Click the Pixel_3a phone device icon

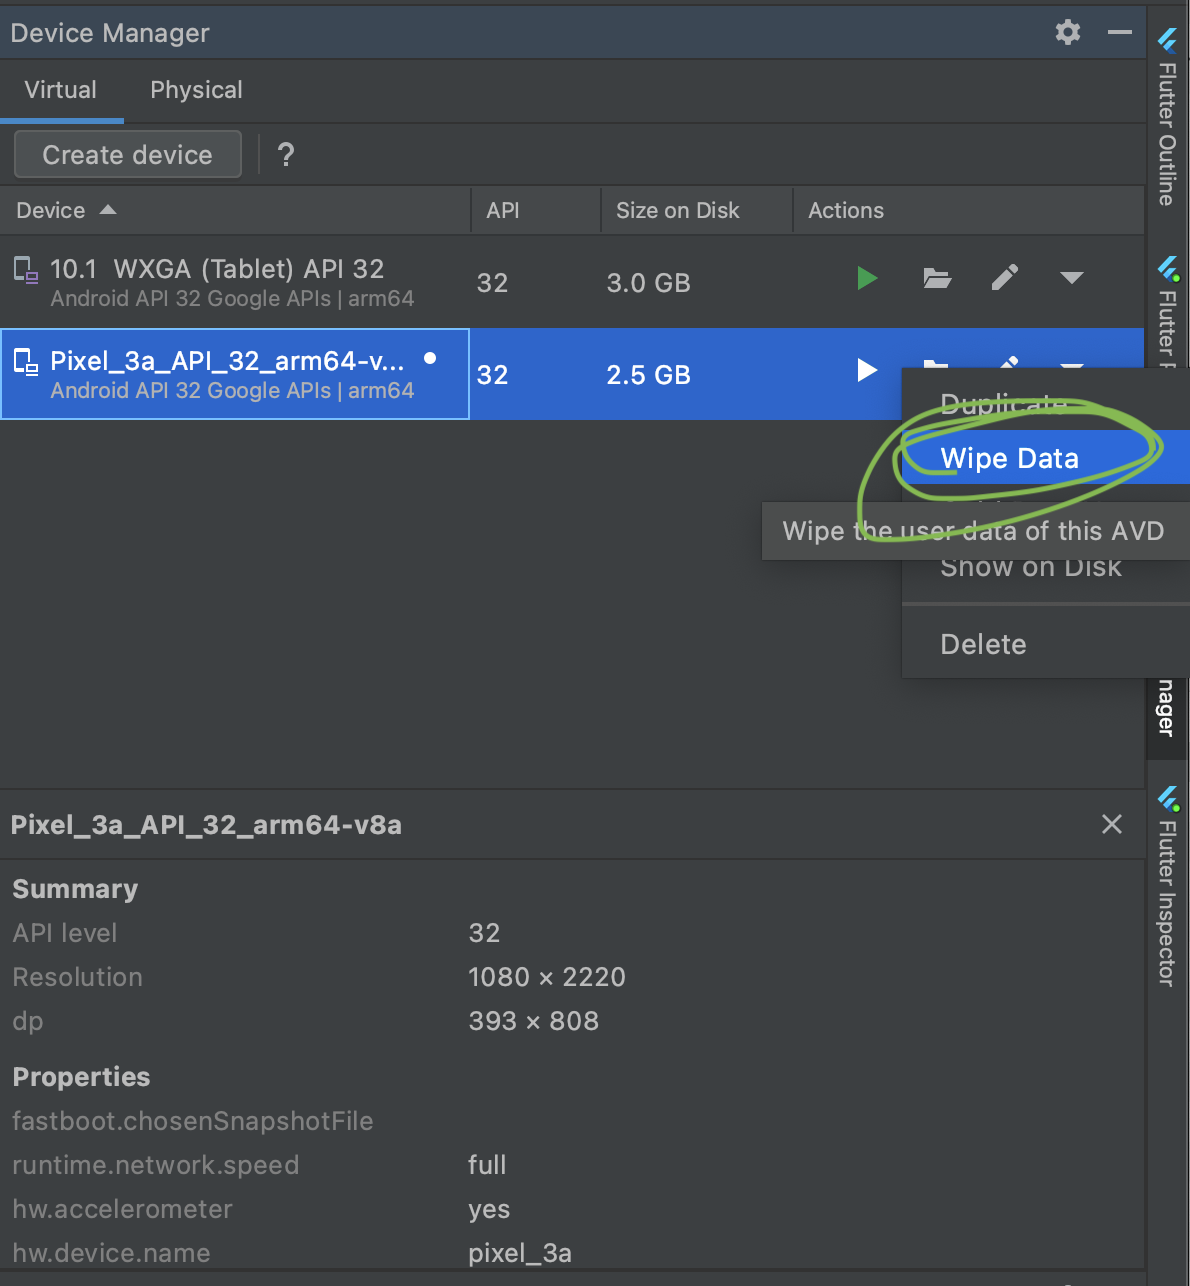tap(25, 361)
